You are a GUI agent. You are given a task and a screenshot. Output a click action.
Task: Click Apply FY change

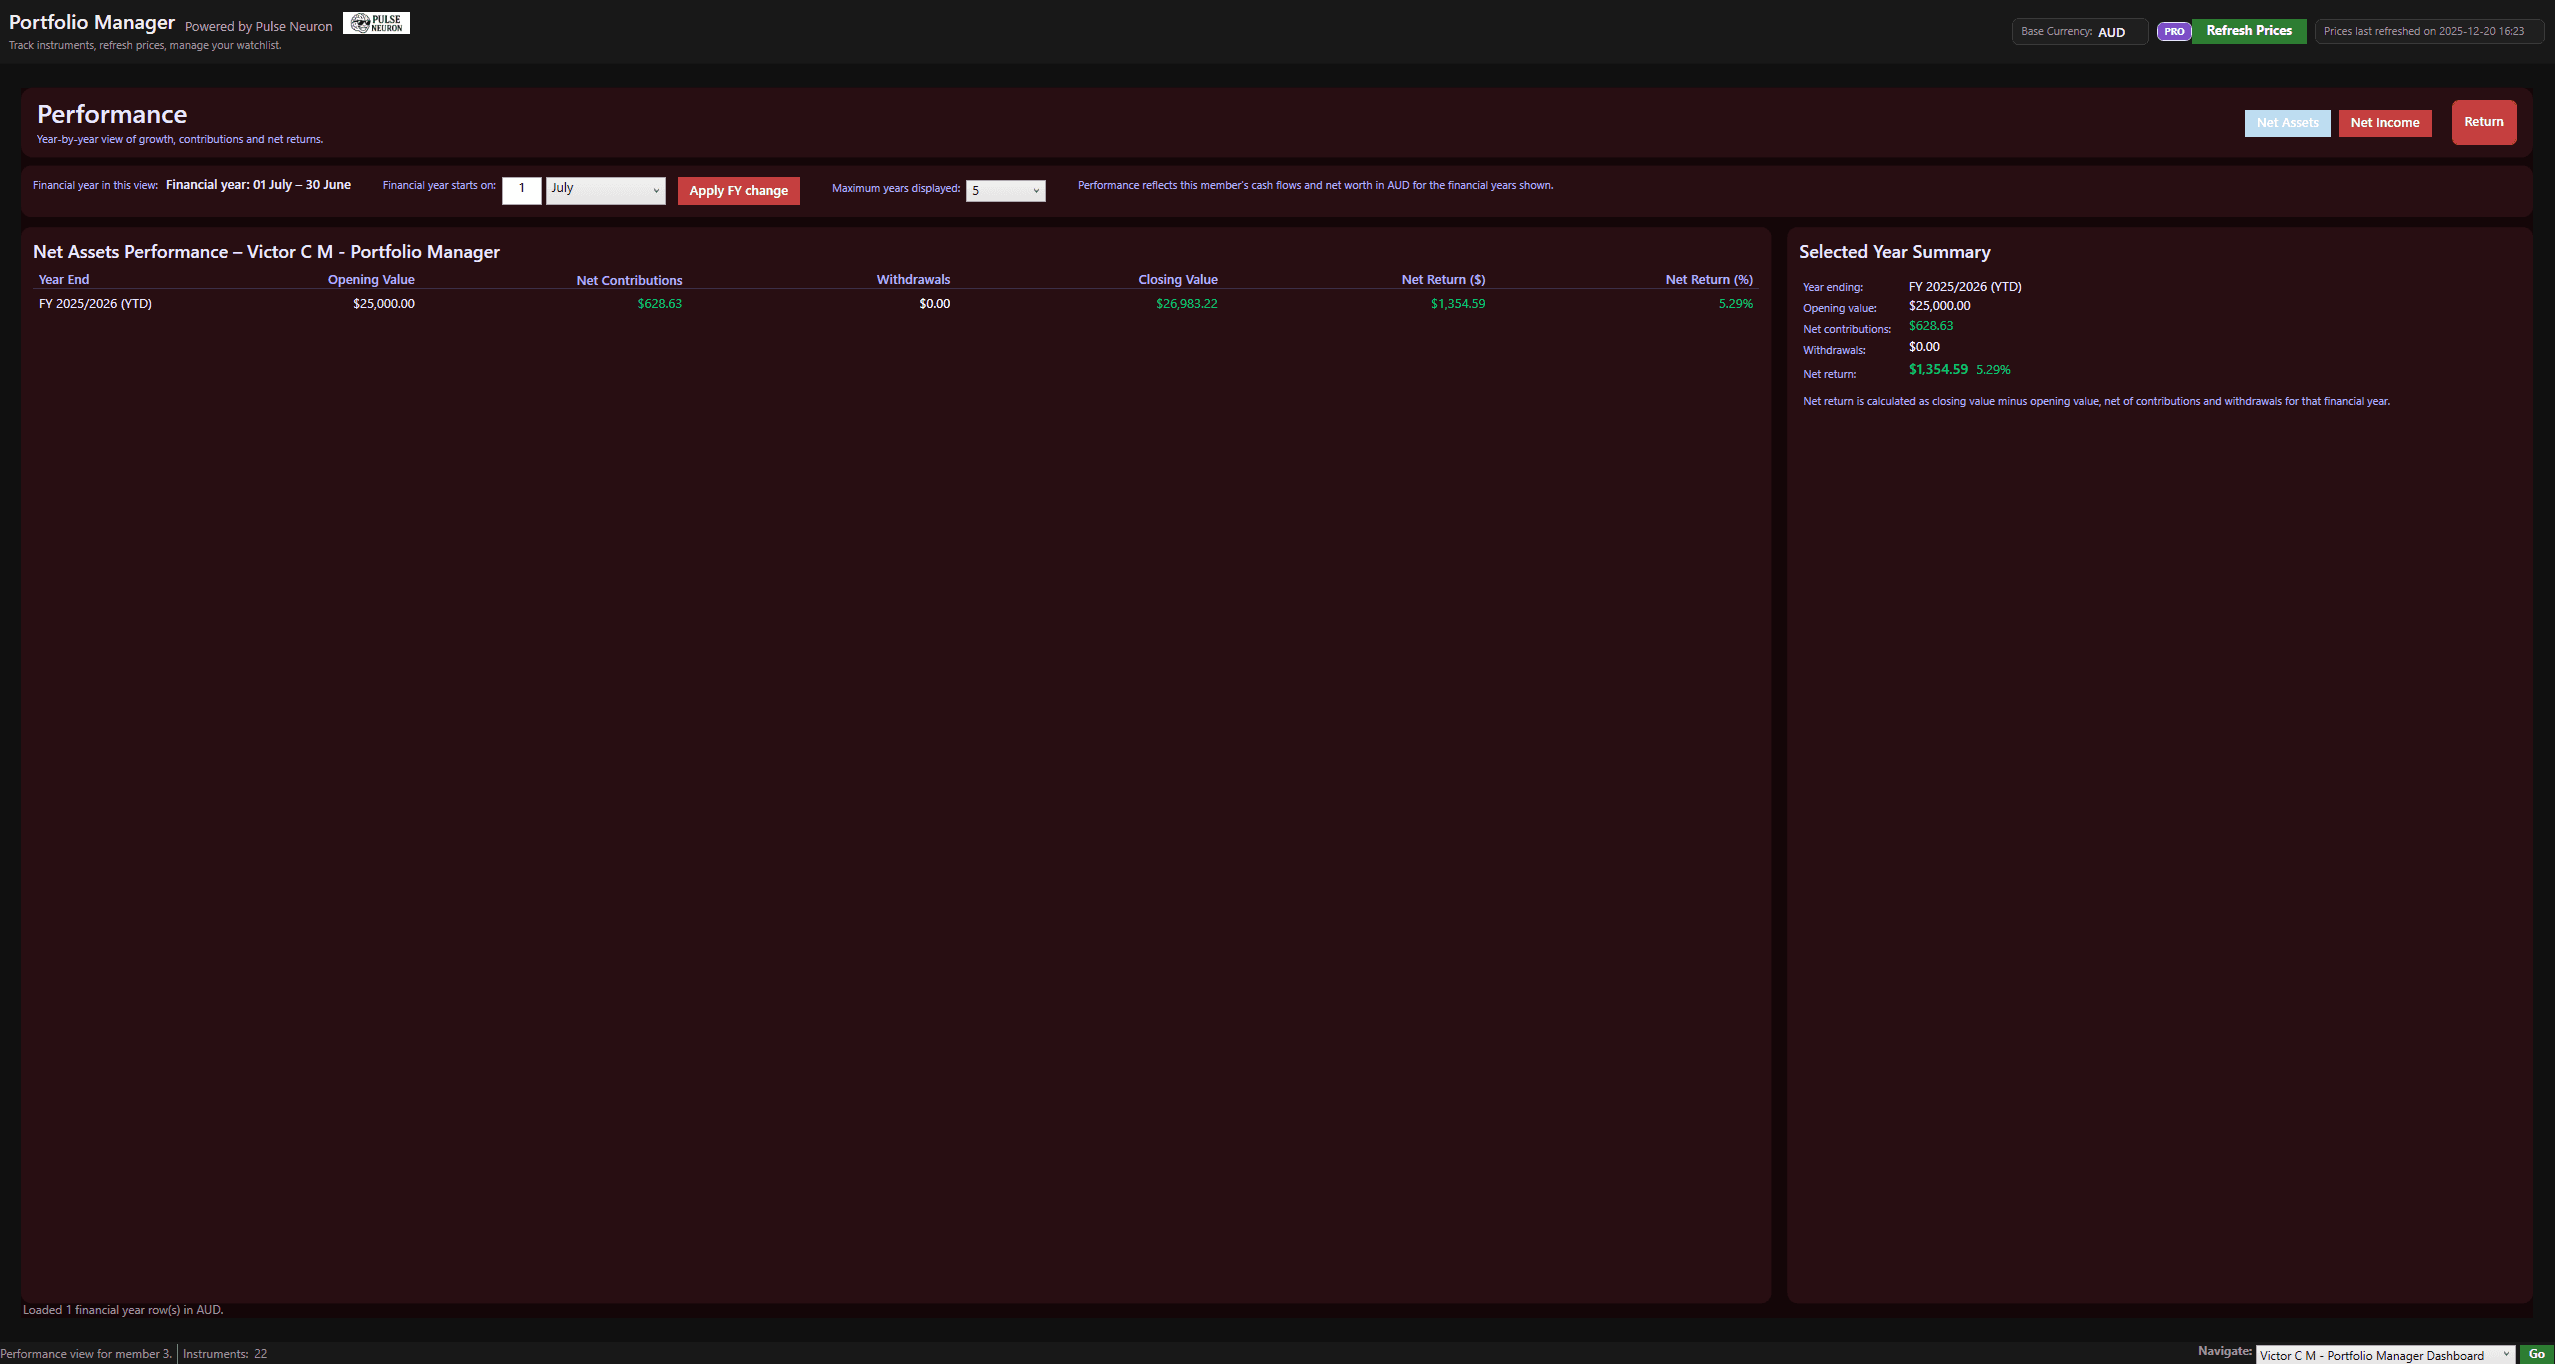[738, 190]
